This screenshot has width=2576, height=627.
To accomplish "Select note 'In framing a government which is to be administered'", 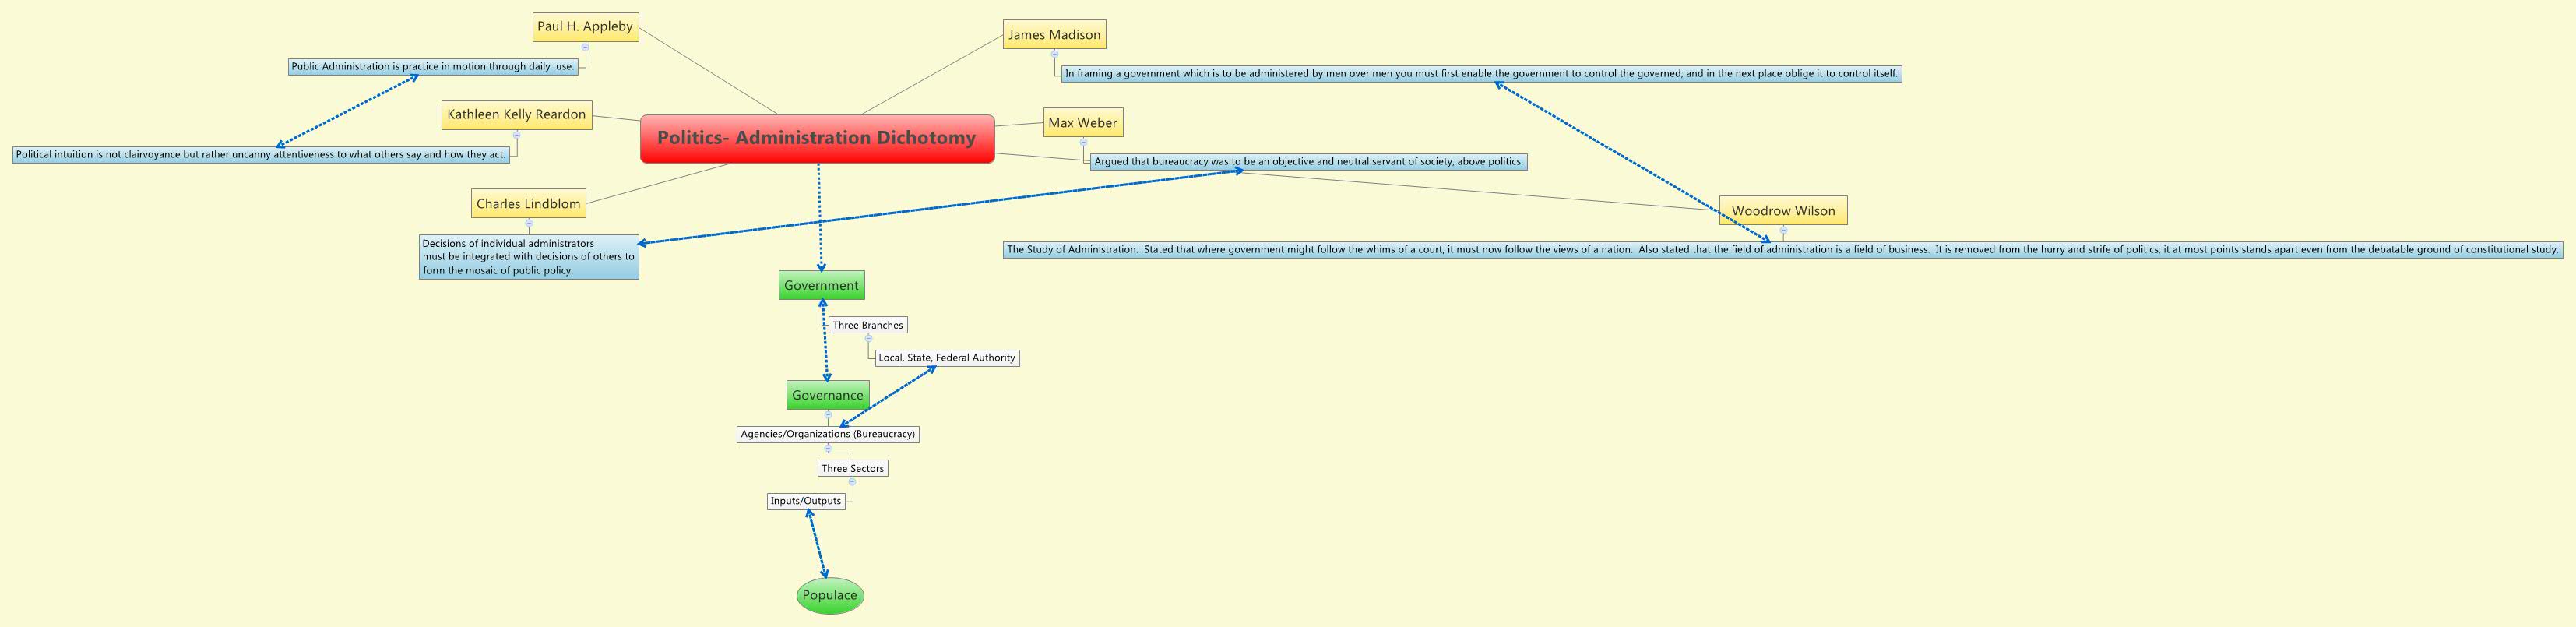I will [1481, 73].
